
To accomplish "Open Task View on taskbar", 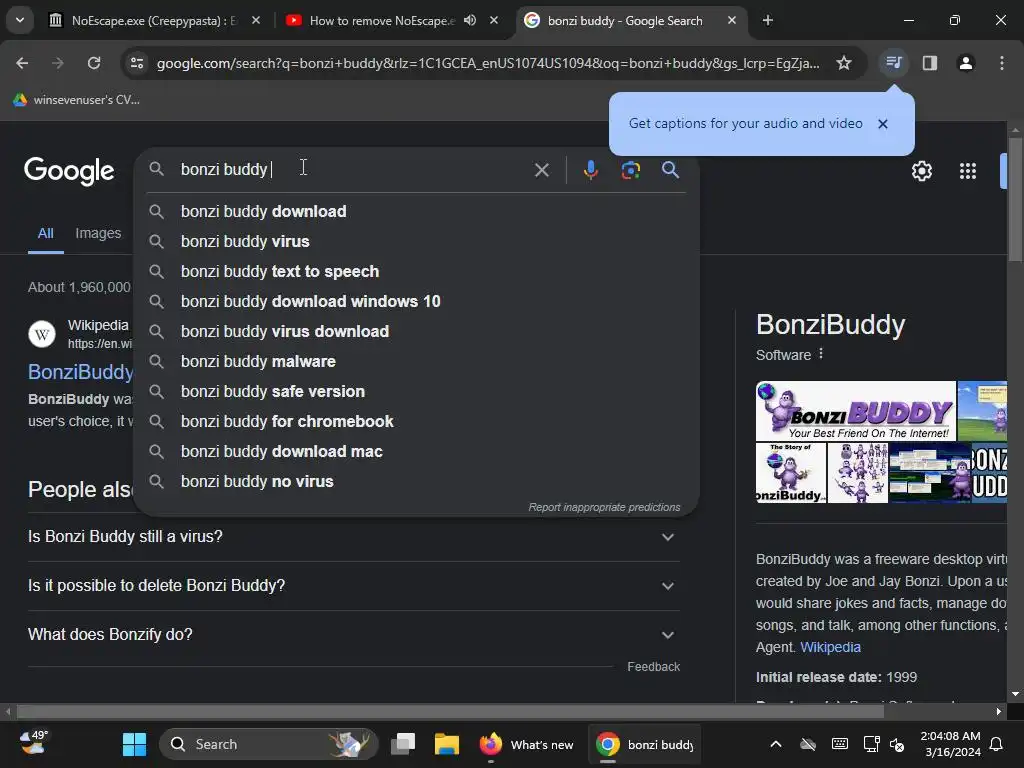I will coord(403,744).
